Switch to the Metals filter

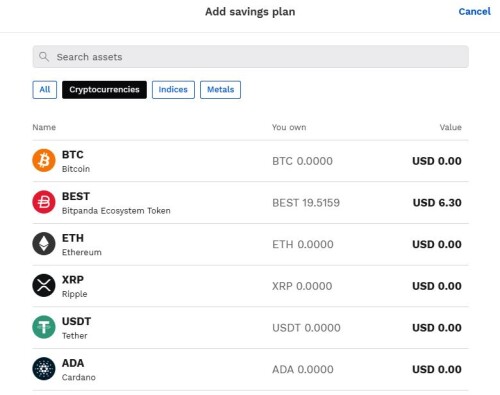click(220, 90)
